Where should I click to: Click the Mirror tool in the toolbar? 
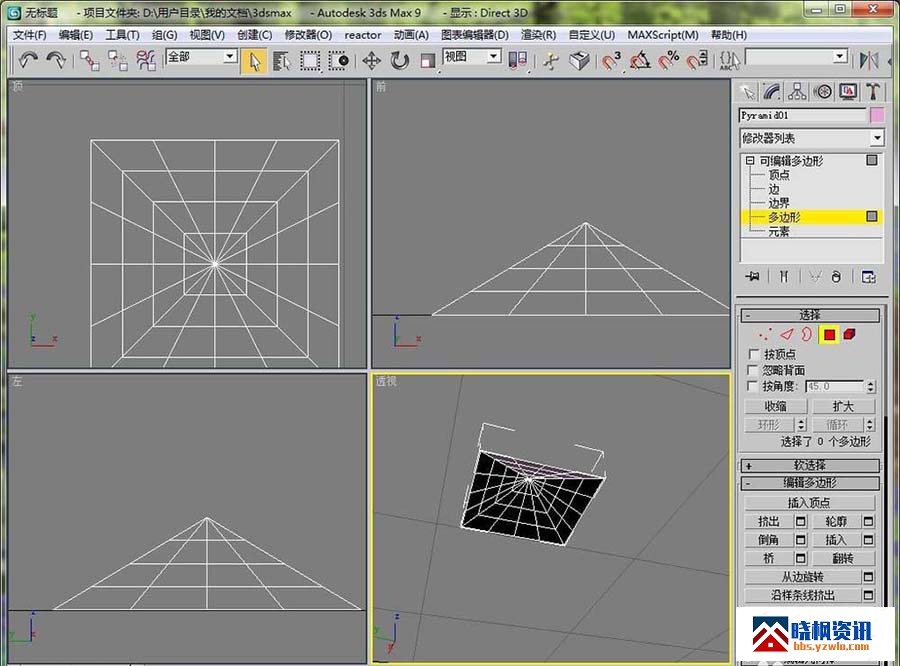868,61
